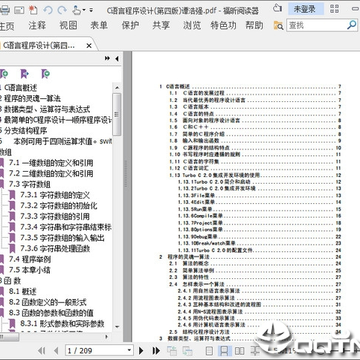Click bookmark panel horizontal scroll-right arrow
The height and width of the screenshot is (360, 360).
point(107,337)
